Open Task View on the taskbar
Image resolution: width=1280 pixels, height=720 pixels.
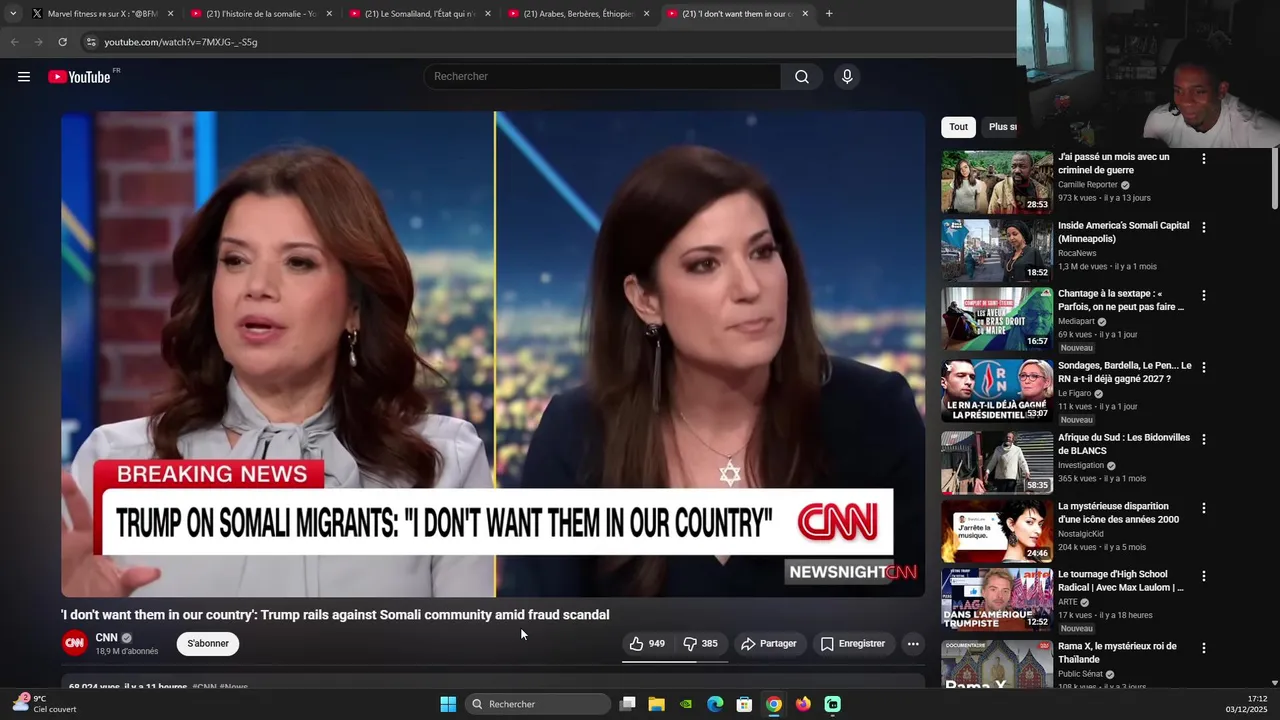[x=628, y=704]
